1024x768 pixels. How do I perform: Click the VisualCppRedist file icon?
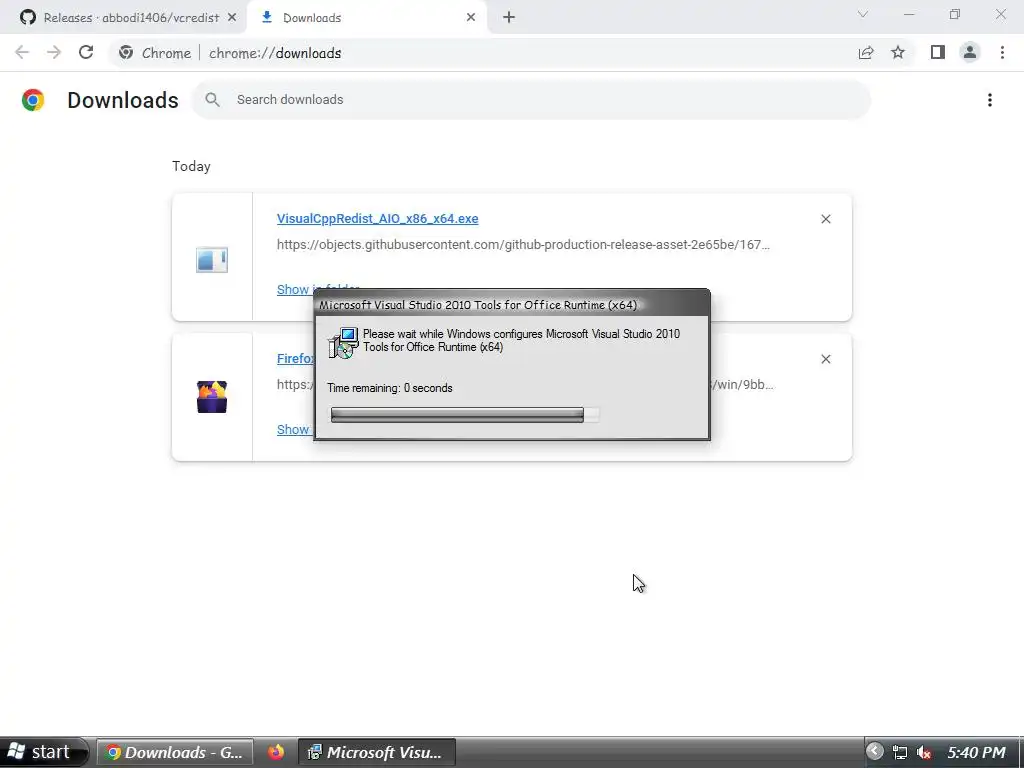pos(212,260)
